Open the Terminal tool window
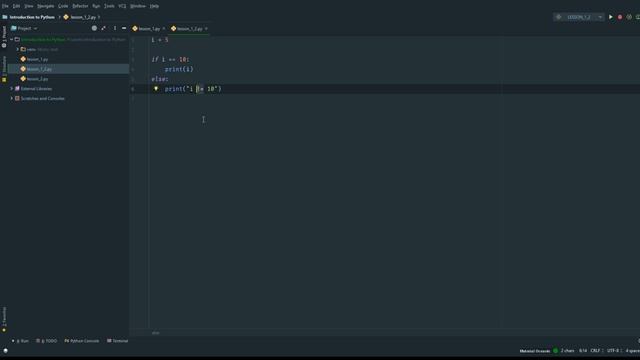 pos(118,341)
